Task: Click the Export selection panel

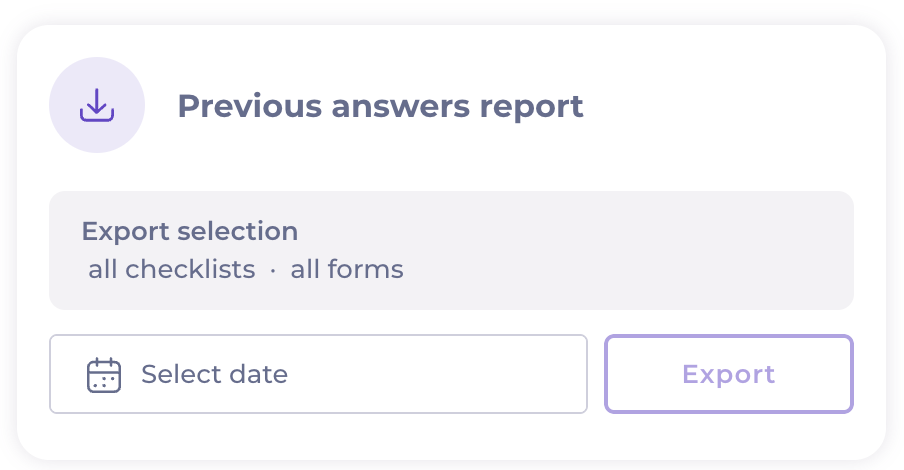Action: (451, 250)
